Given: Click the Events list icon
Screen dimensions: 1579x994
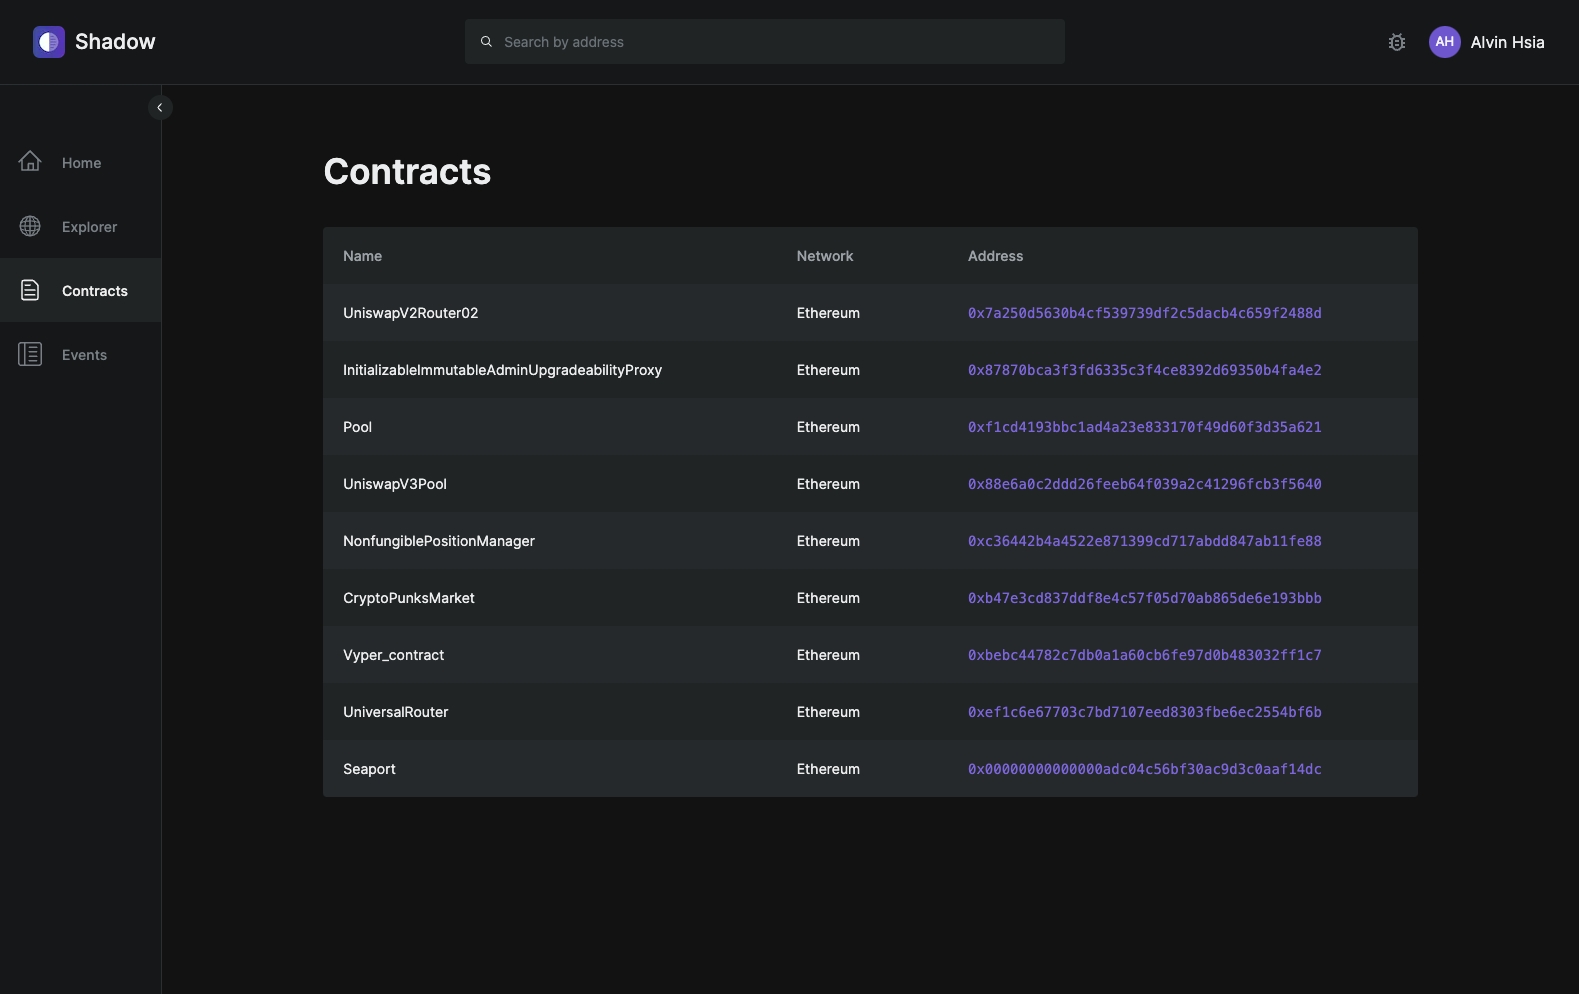Looking at the screenshot, I should point(30,354).
